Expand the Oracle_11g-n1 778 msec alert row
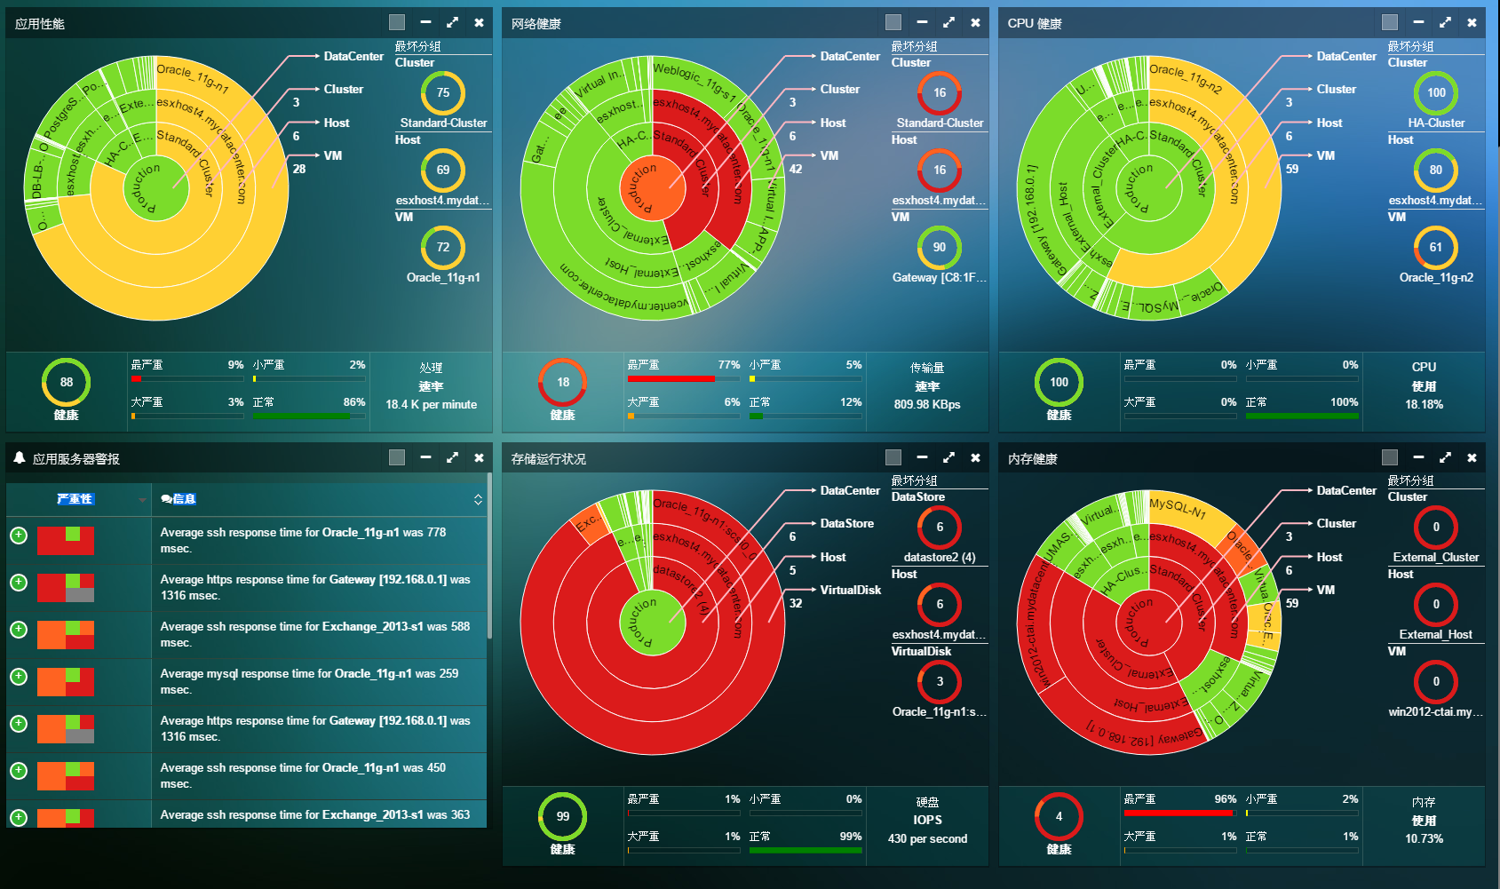Viewport: 1500px width, 889px height. pyautogui.click(x=18, y=535)
